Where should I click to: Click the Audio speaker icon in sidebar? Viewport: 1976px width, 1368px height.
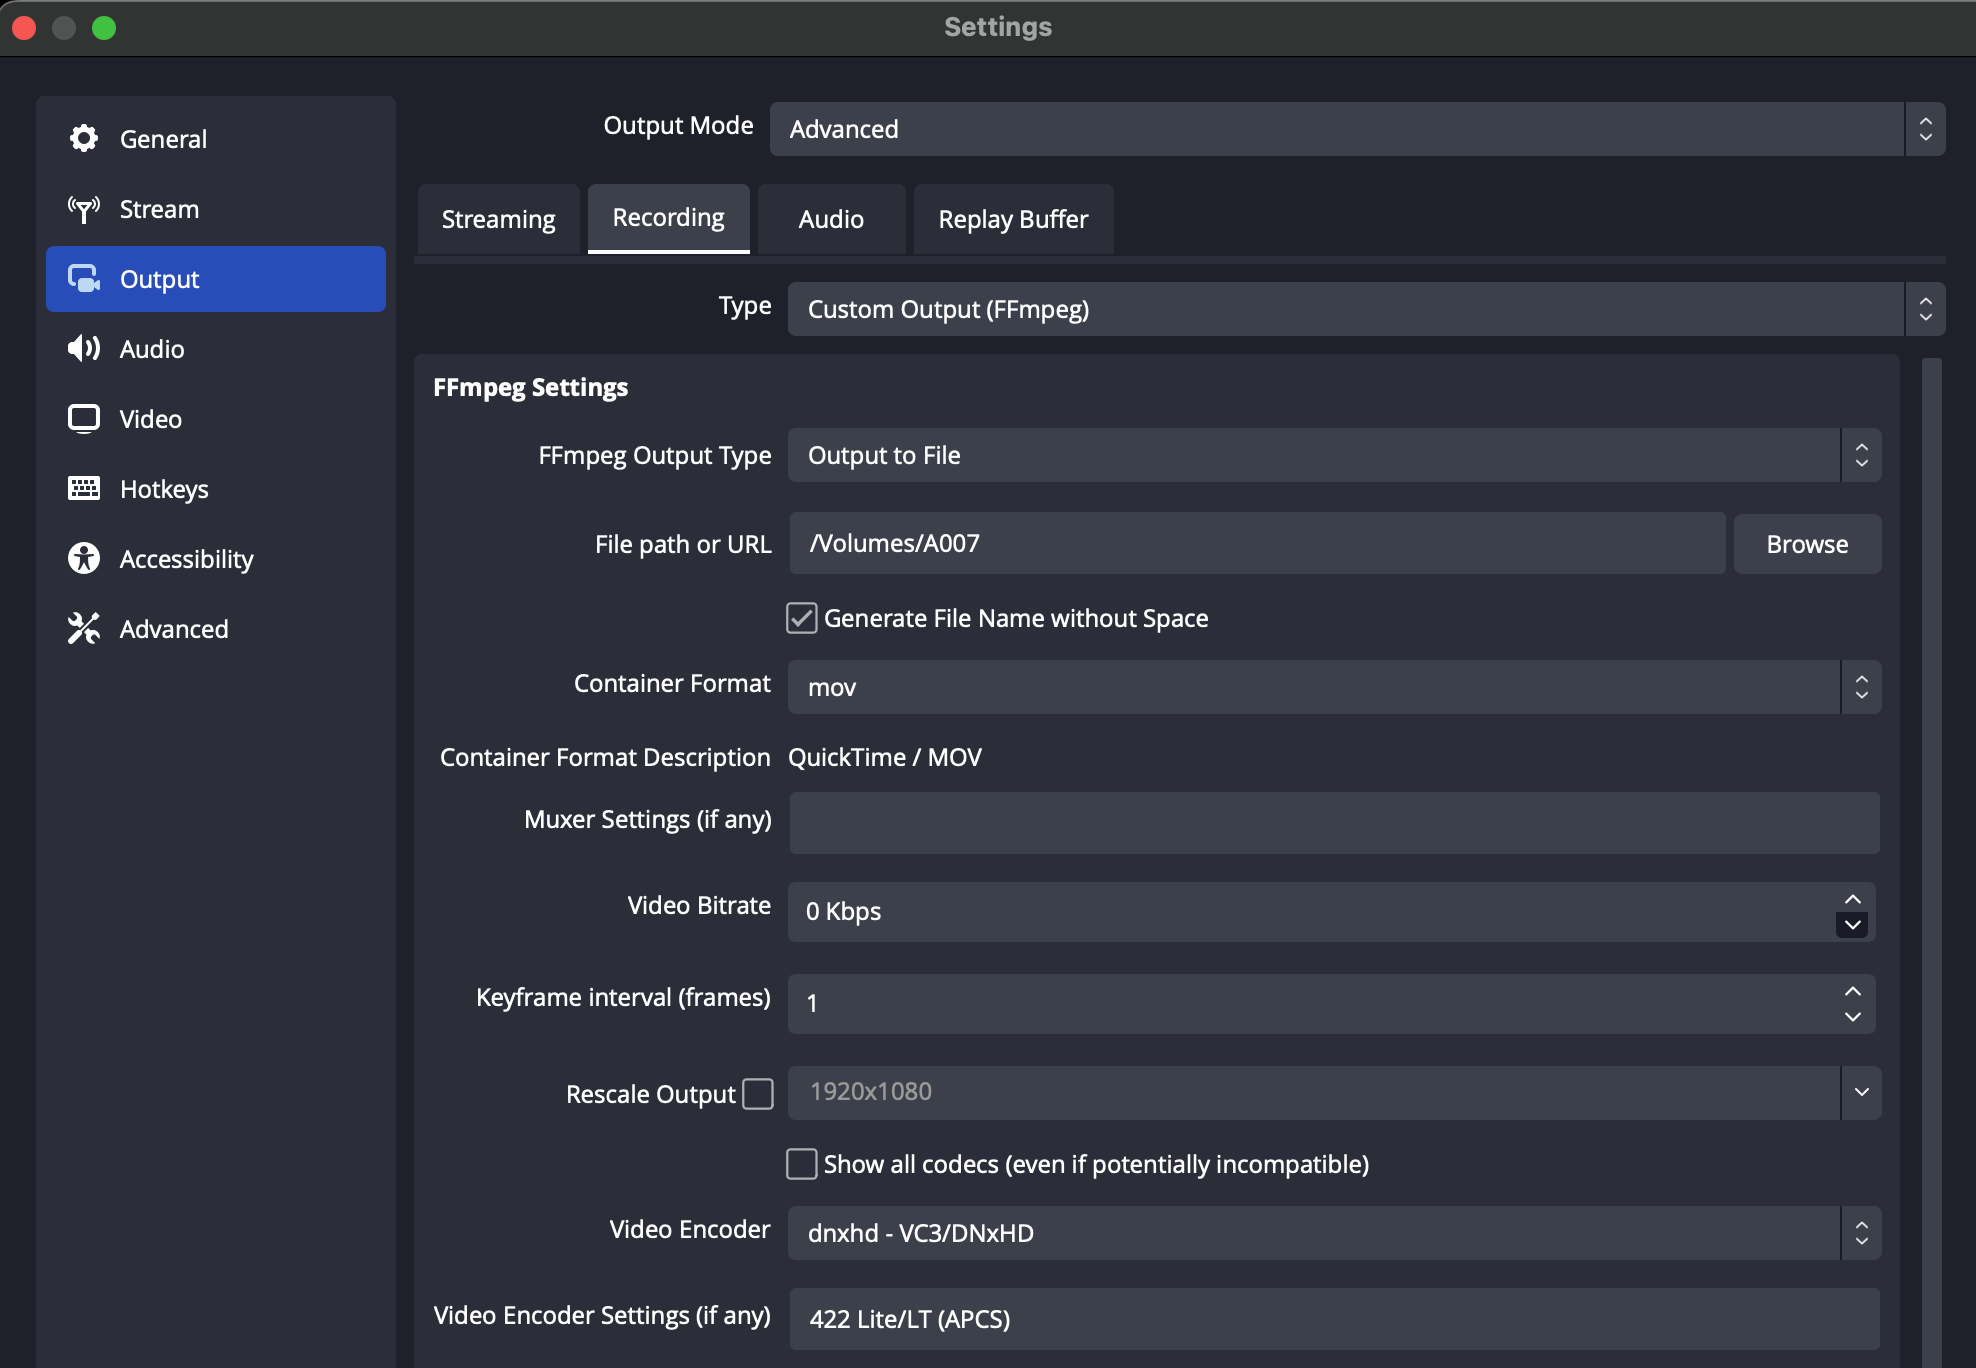point(84,348)
